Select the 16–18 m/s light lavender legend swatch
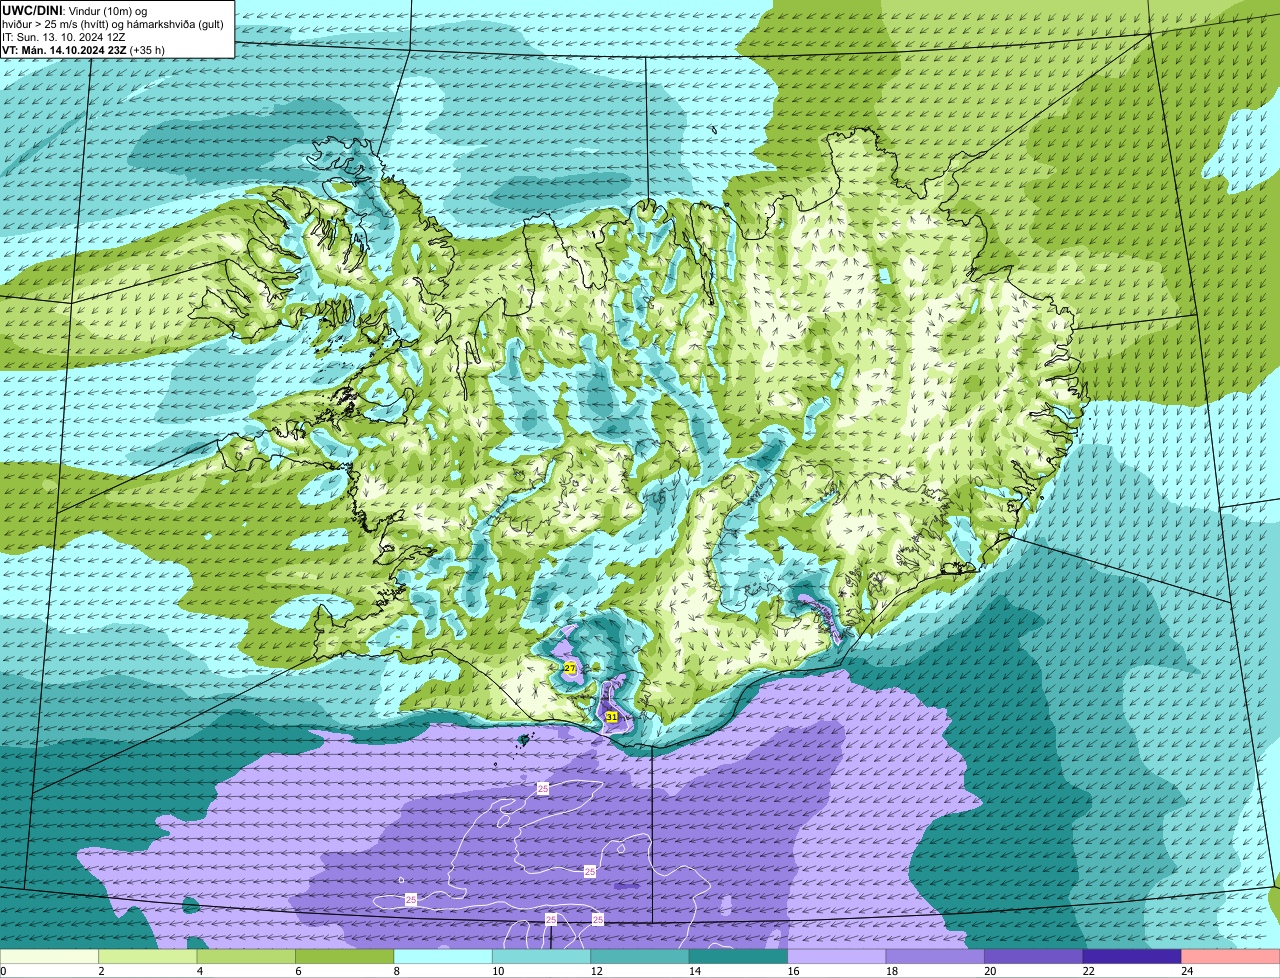1280x978 pixels. pyautogui.click(x=837, y=957)
